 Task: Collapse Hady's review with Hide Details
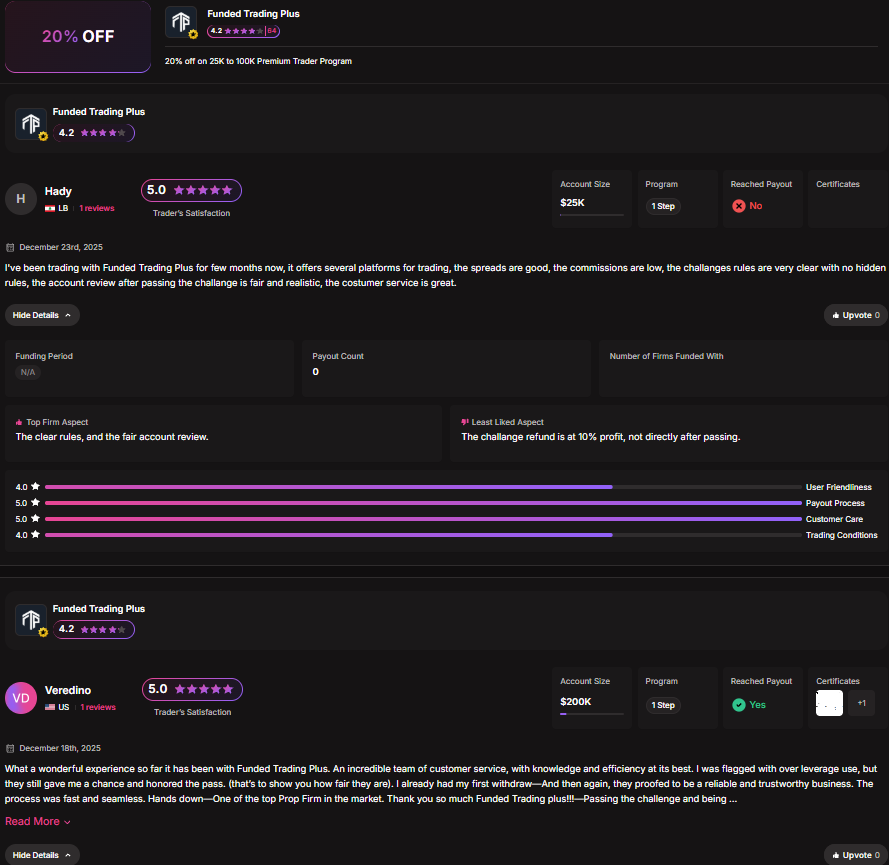point(42,315)
